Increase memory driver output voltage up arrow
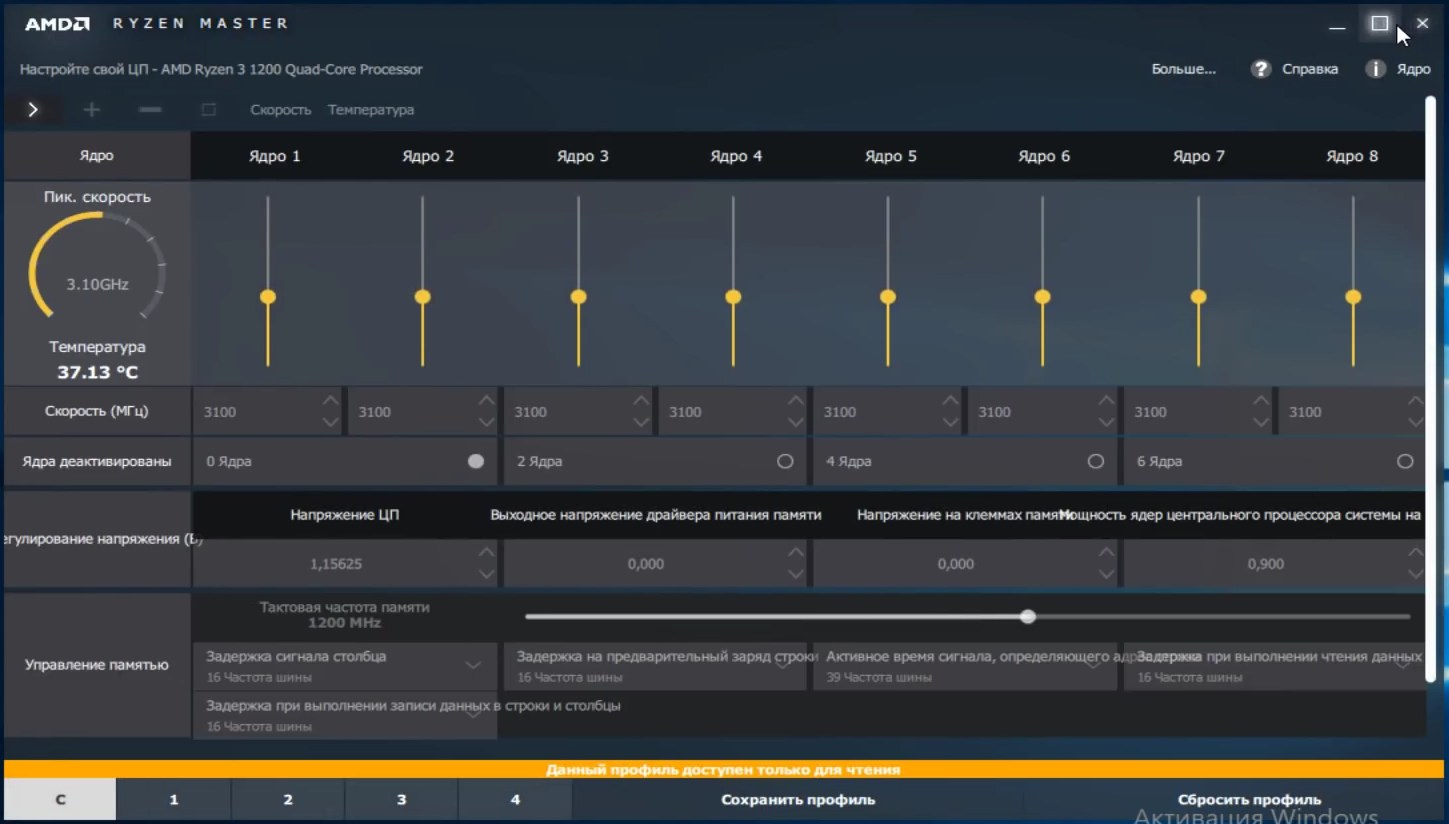This screenshot has height=824, width=1449. click(x=795, y=552)
